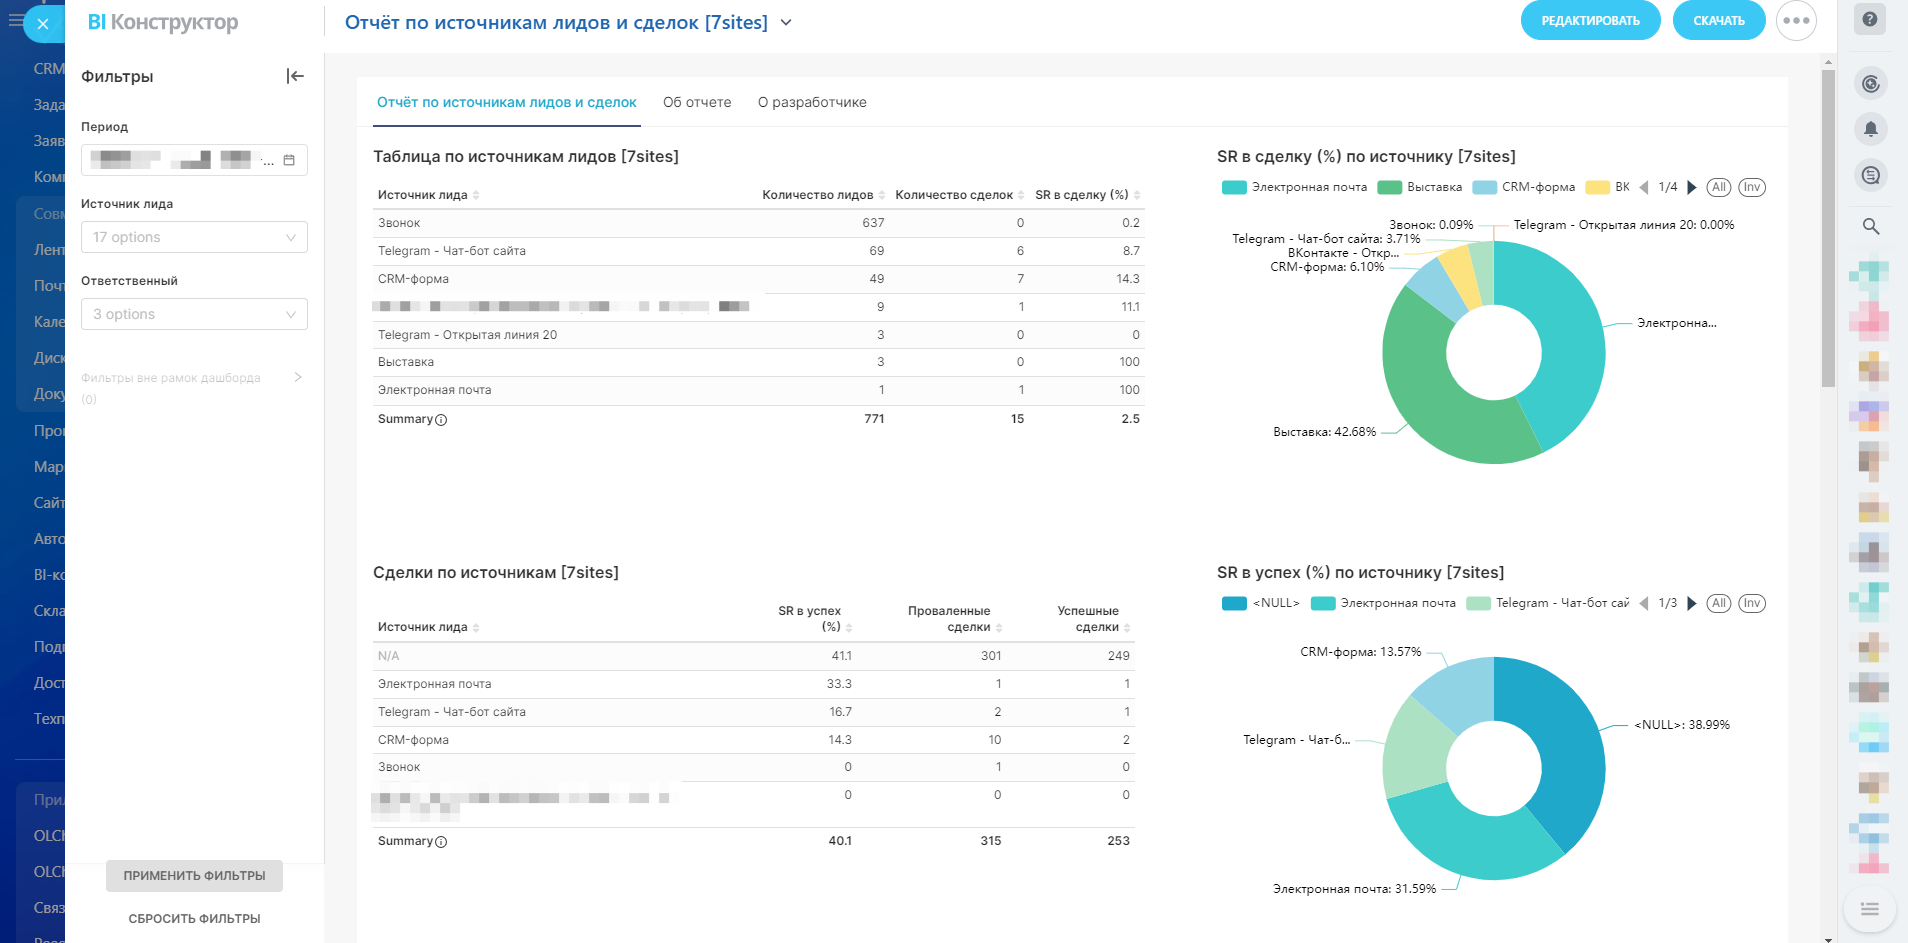Invert legend selection in SR в успех chart
The image size is (1908, 943).
pos(1751,603)
